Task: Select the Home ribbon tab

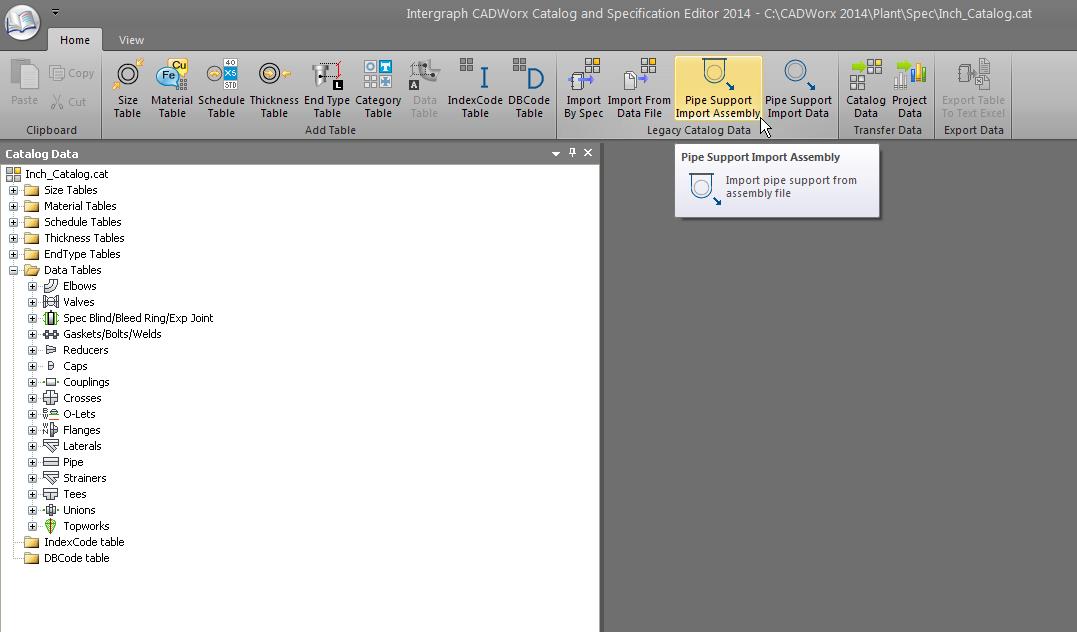Action: coord(75,40)
